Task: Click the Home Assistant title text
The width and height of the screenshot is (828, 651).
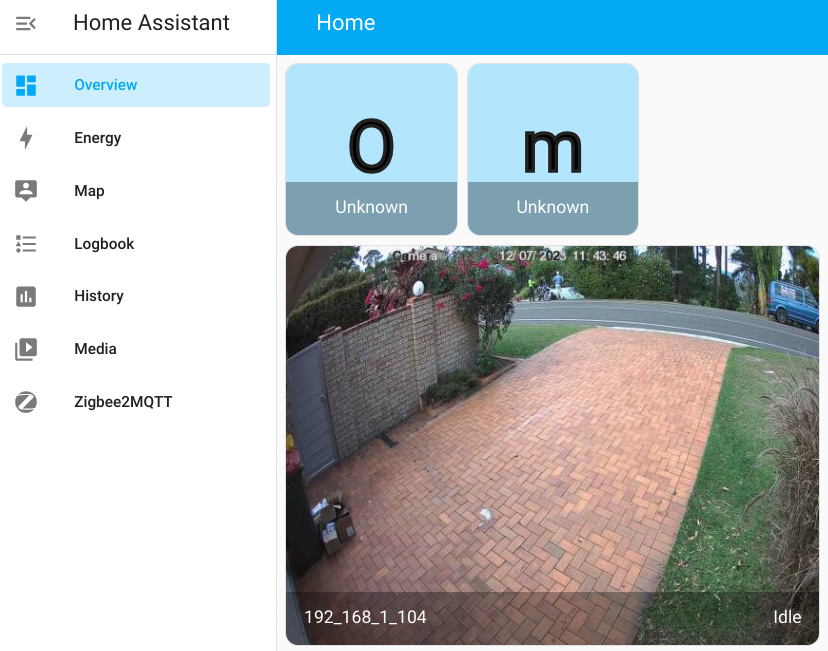Action: 149,22
